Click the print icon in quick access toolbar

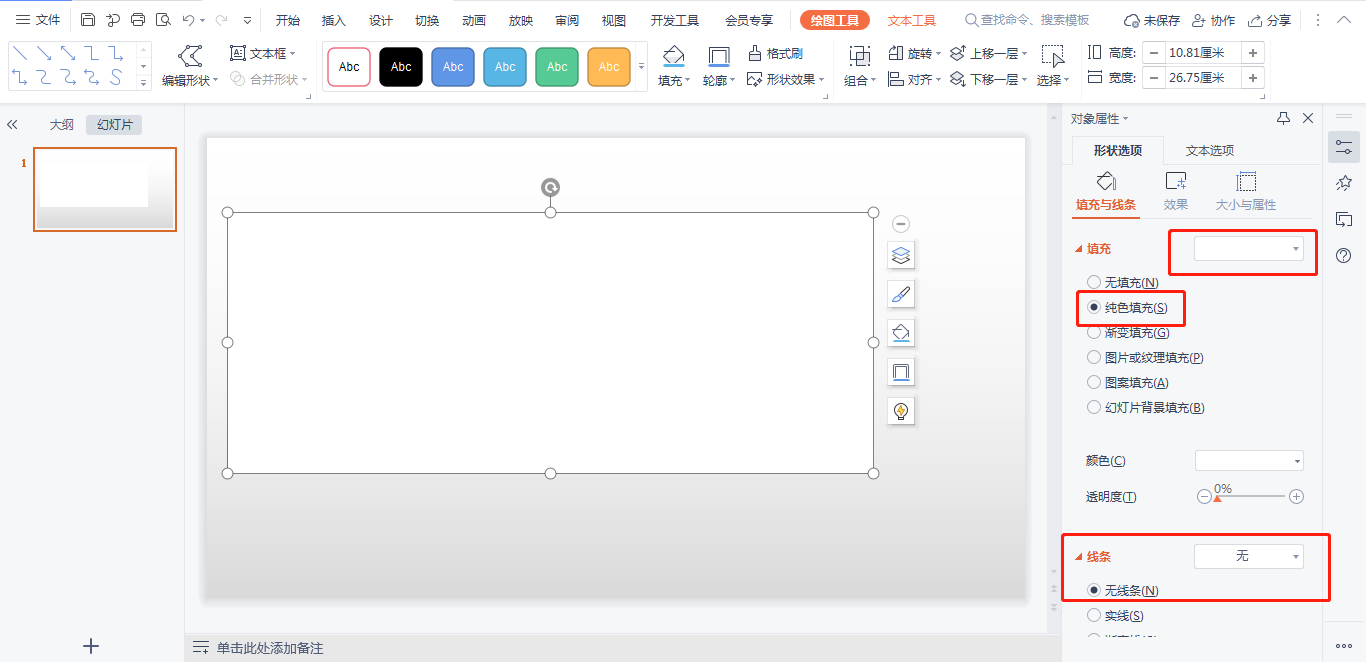pyautogui.click(x=138, y=20)
